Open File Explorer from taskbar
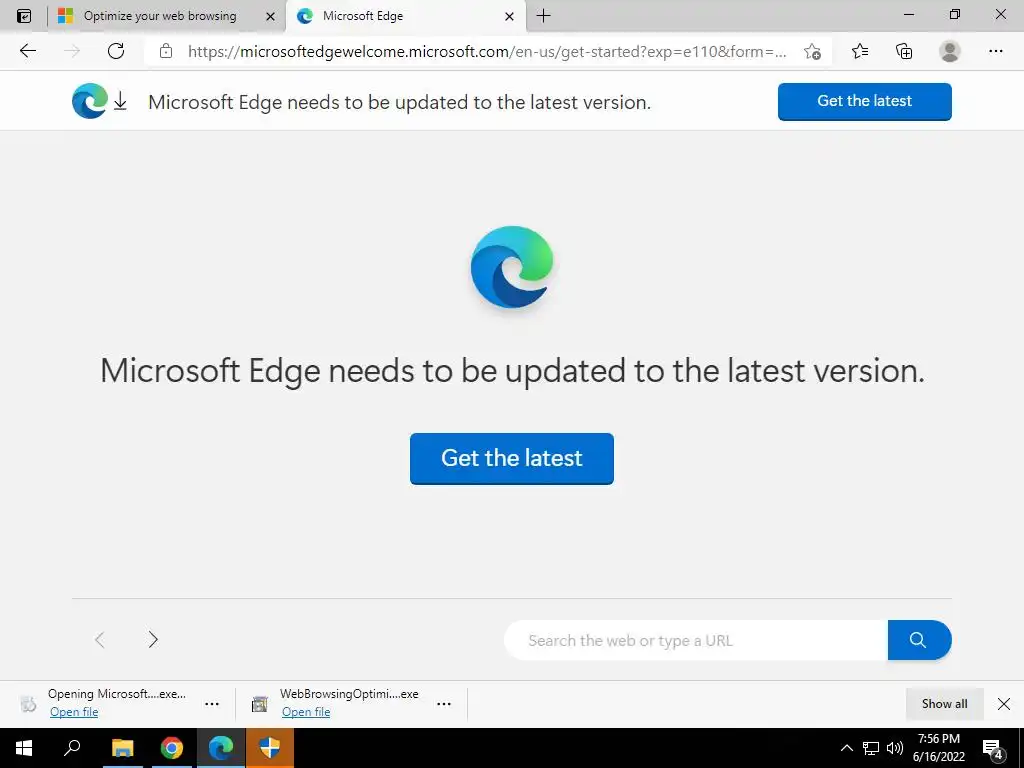 tap(122, 748)
